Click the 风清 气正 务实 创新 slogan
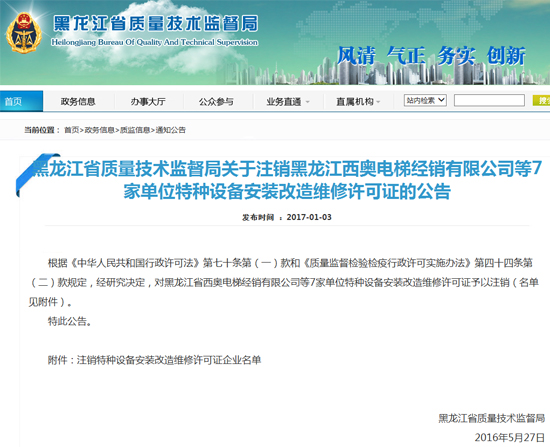 431,56
